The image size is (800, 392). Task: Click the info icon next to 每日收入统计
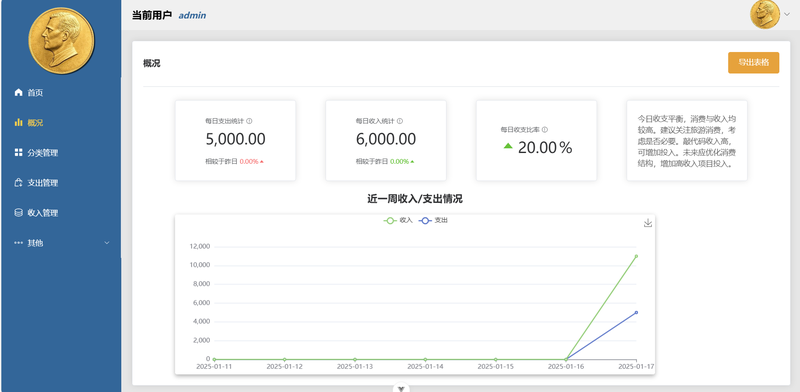pyautogui.click(x=400, y=121)
